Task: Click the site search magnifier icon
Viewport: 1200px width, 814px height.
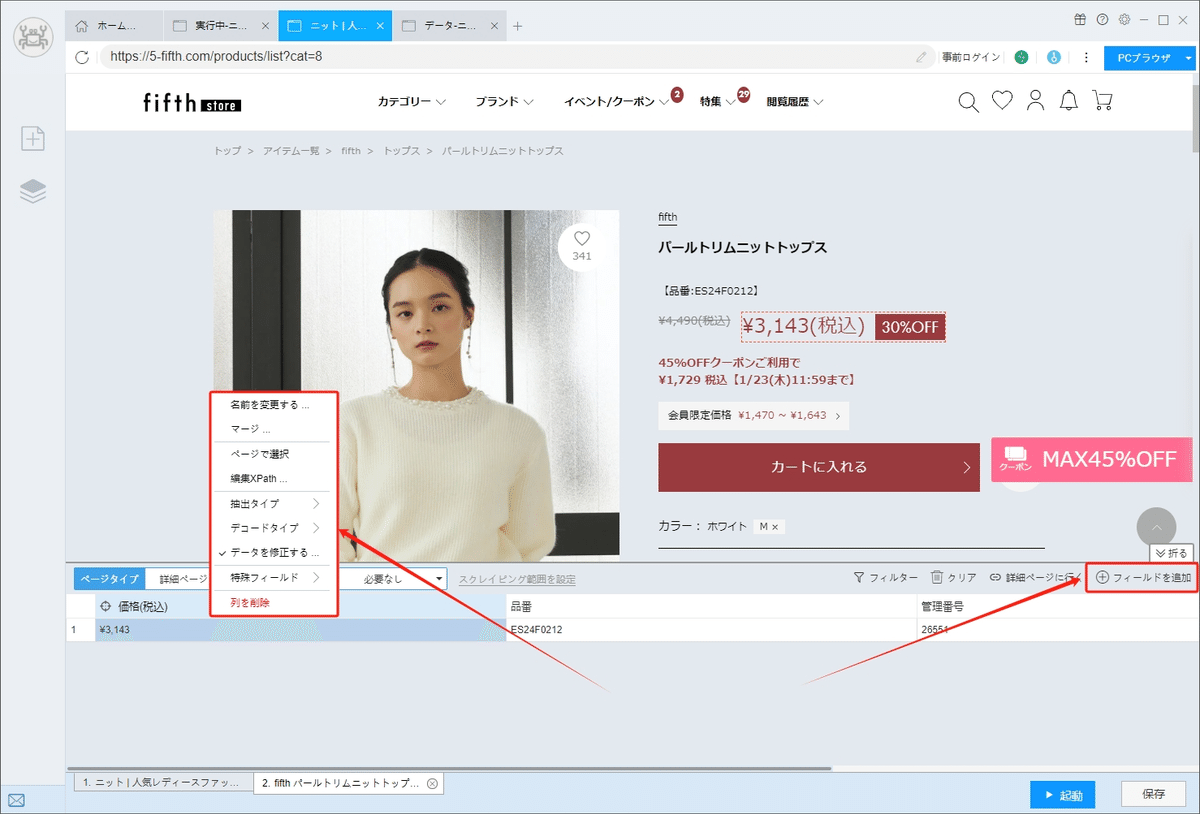Action: (x=968, y=101)
